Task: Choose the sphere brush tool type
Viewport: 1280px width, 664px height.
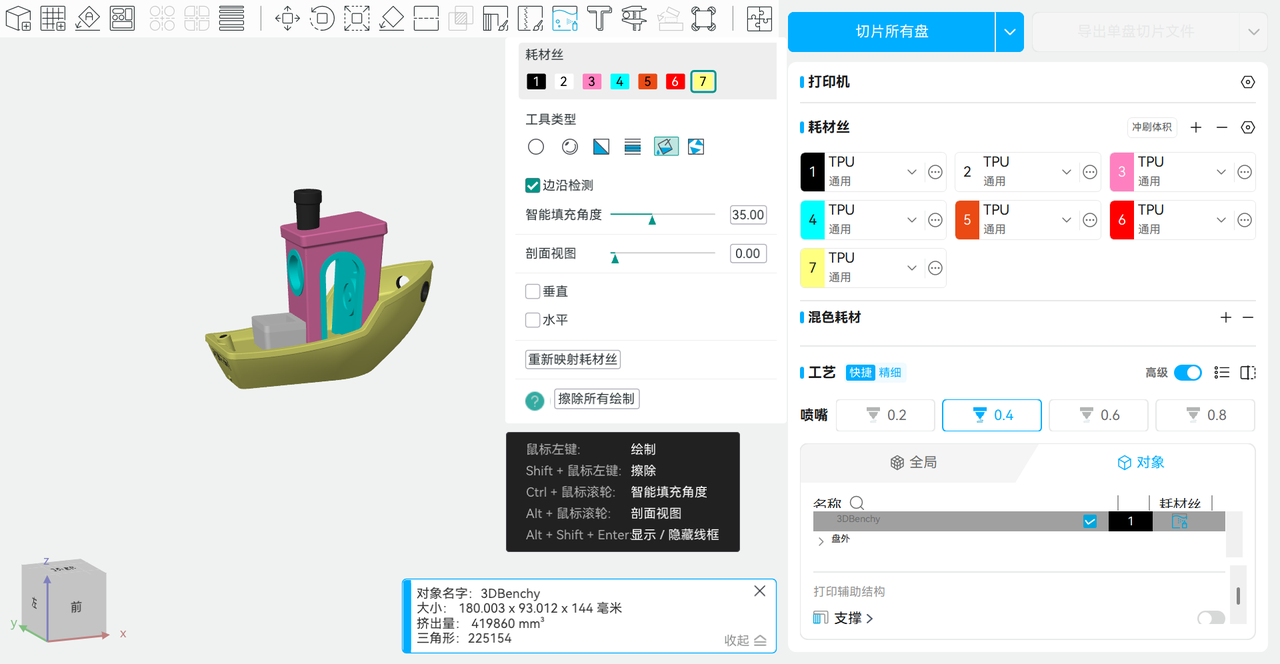Action: pyautogui.click(x=570, y=147)
